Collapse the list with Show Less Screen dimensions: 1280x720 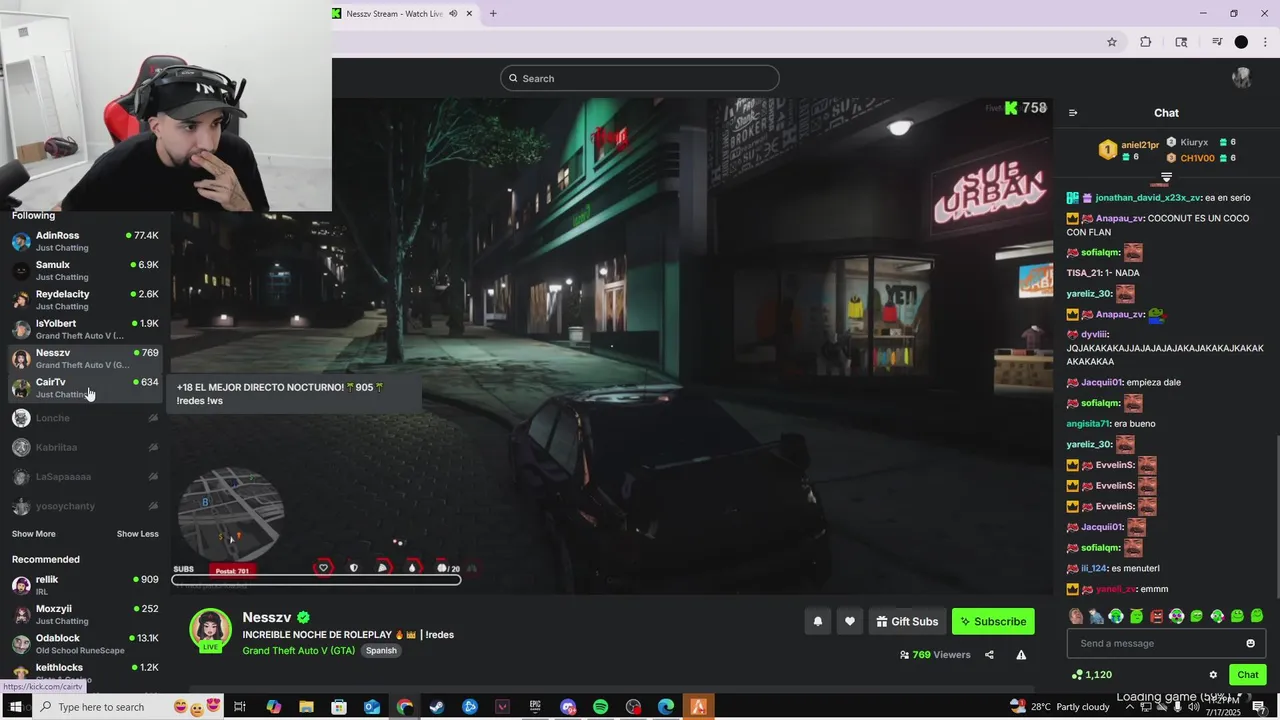pyautogui.click(x=137, y=534)
